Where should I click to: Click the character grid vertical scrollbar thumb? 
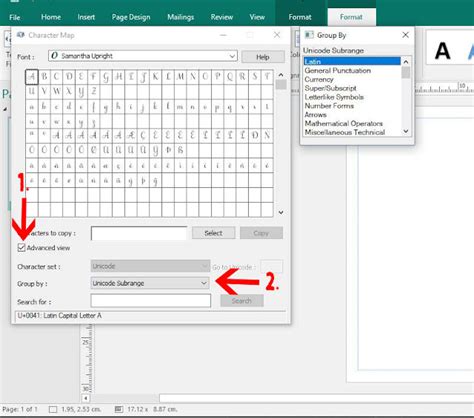[281, 85]
